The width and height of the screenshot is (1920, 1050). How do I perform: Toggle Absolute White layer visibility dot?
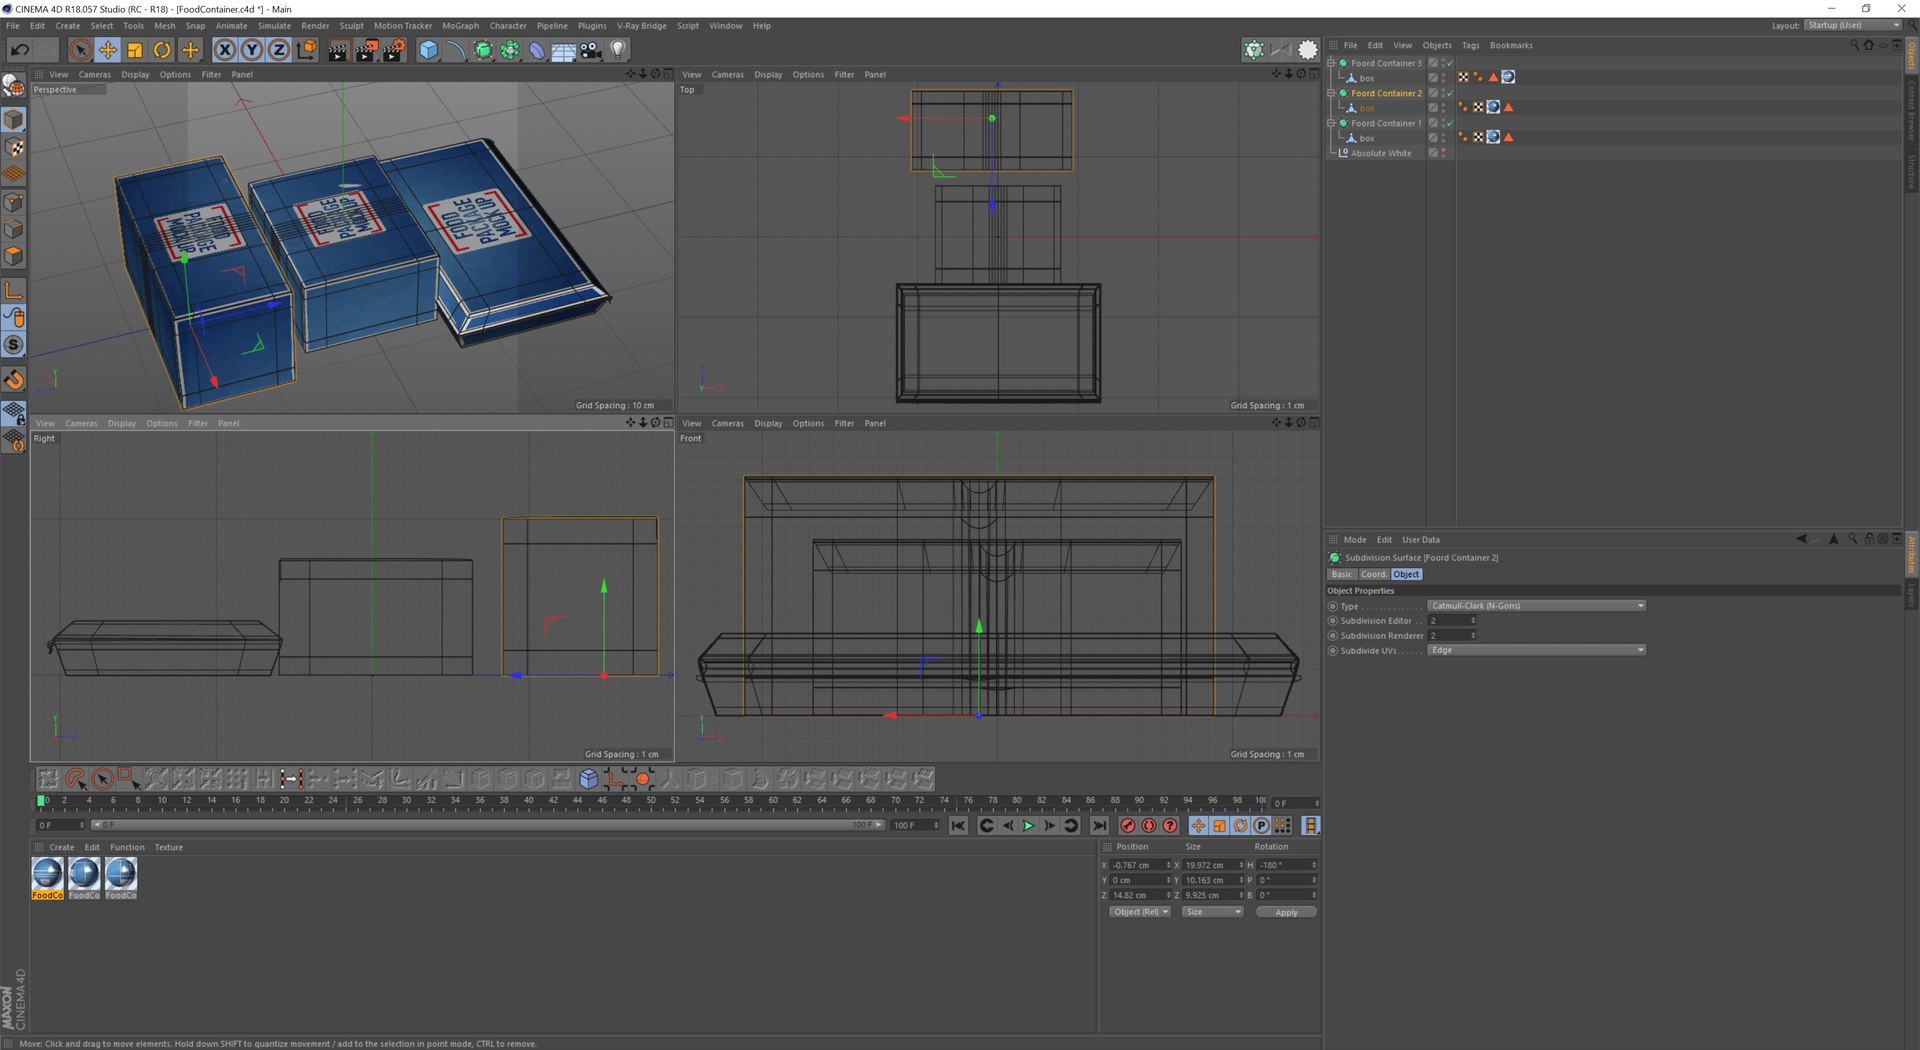1443,151
